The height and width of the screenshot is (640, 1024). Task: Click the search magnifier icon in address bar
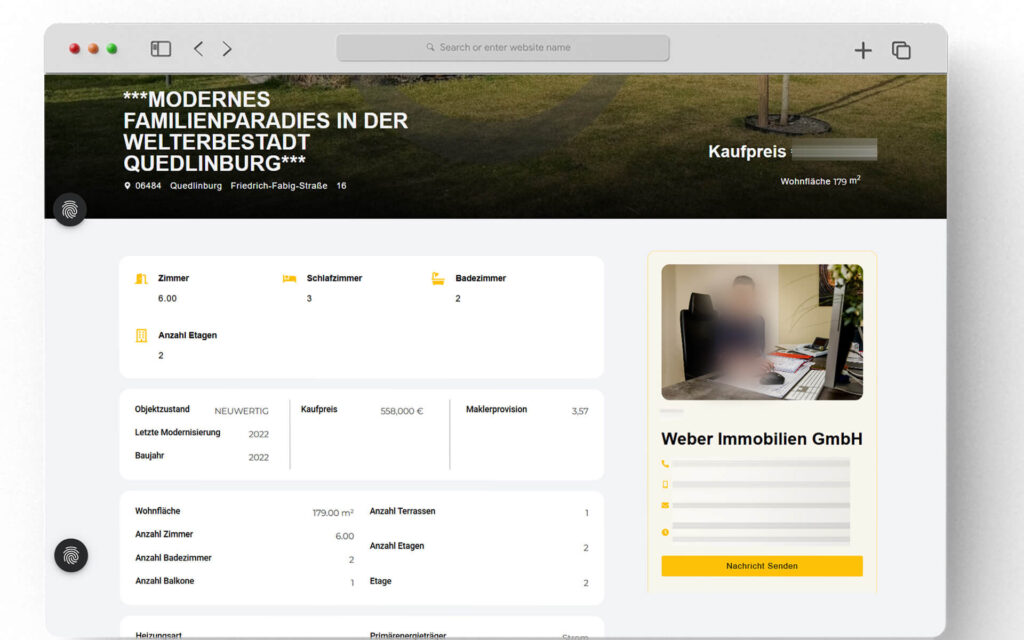click(430, 47)
